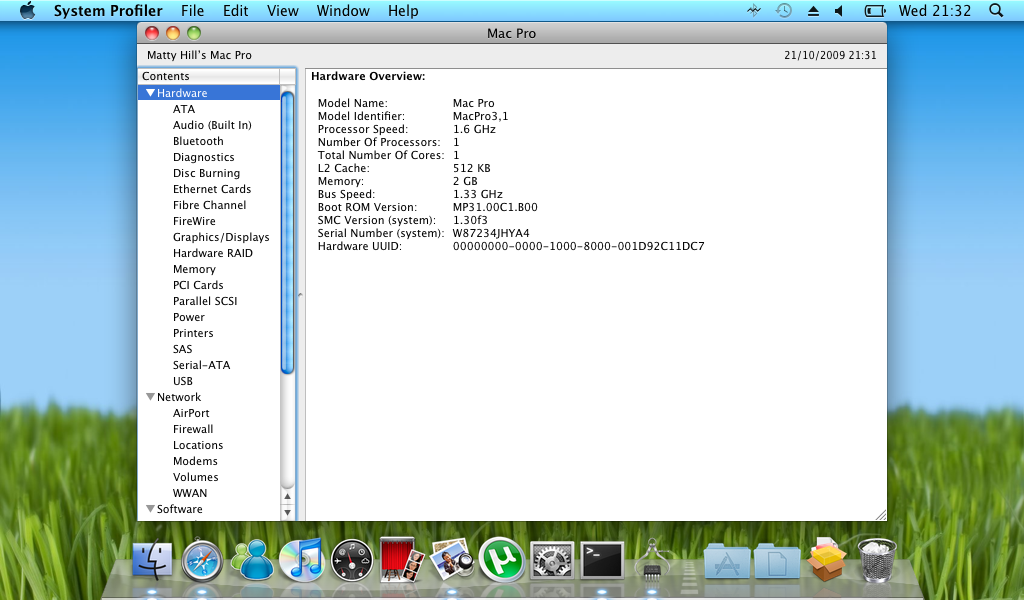Open the File menu
This screenshot has height=600, width=1024.
(193, 10)
